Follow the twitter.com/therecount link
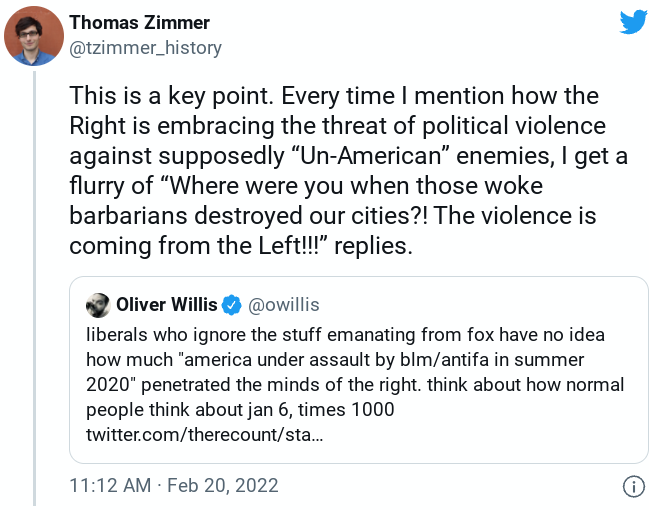Viewport: 649px width, 510px height. tap(204, 436)
